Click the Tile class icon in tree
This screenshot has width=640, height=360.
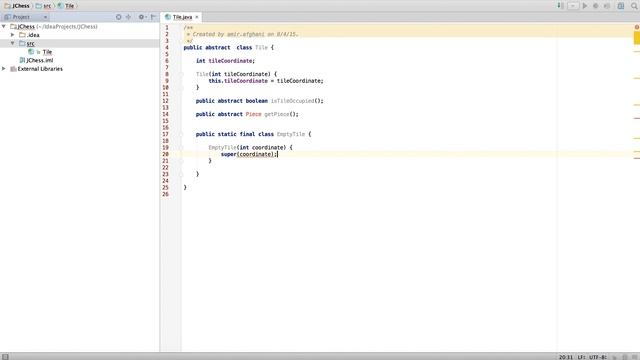pyautogui.click(x=31, y=52)
